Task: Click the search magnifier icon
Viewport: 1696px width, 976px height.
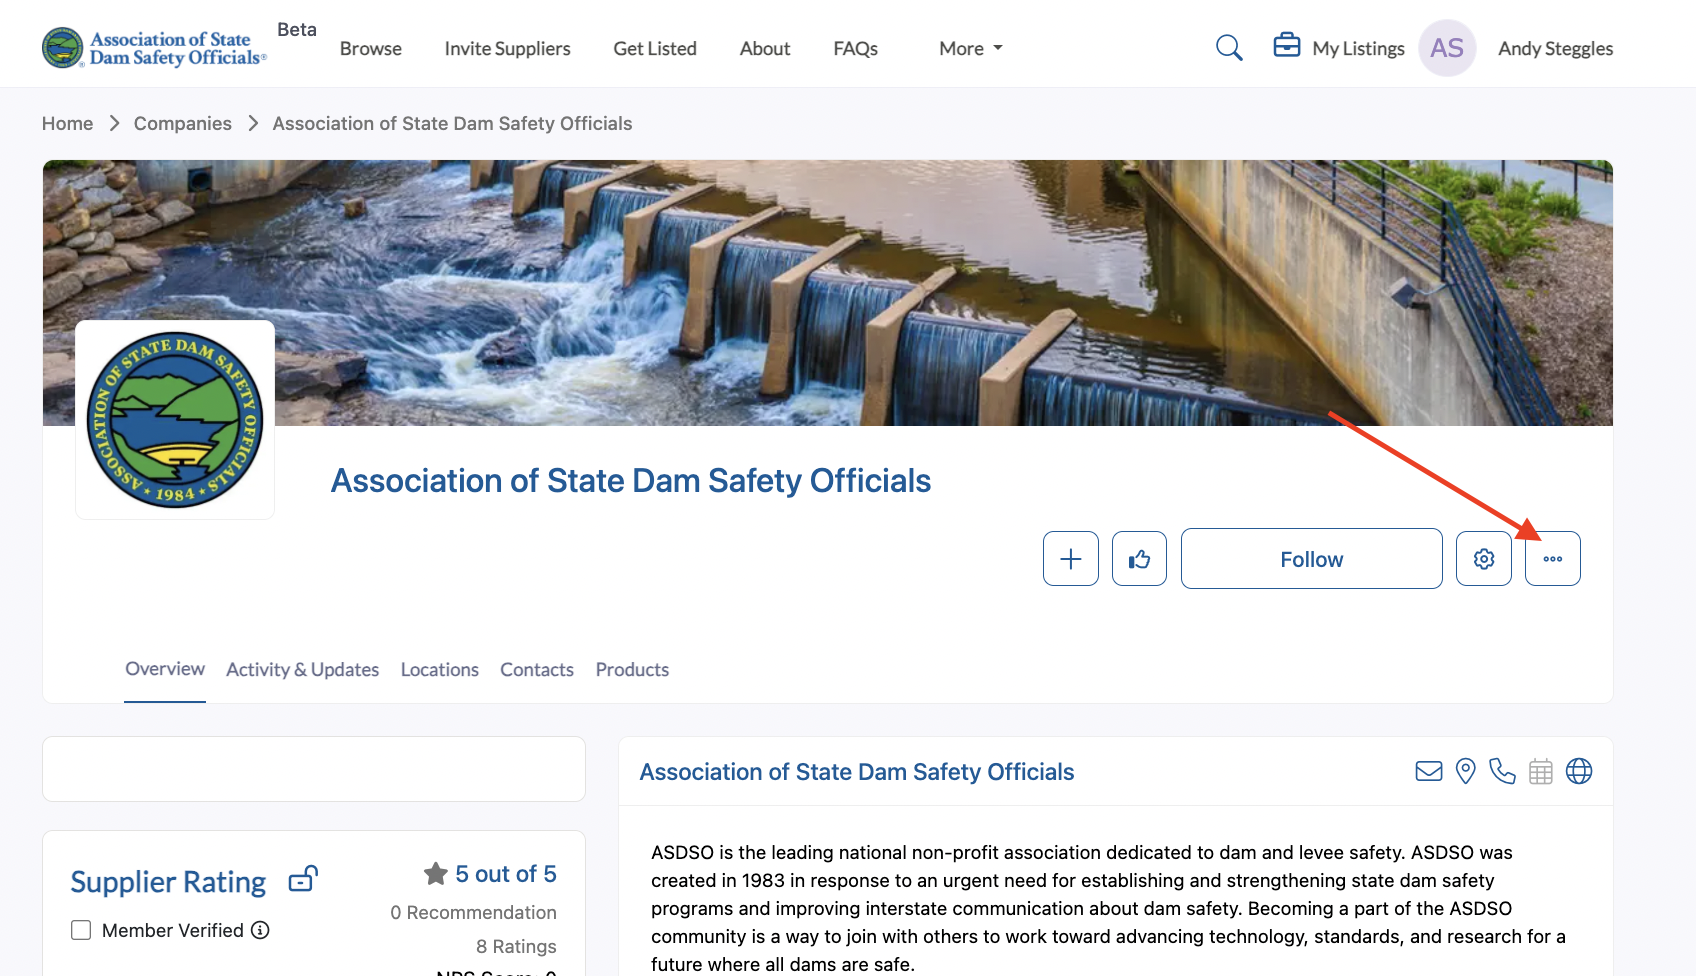Action: coord(1229,48)
